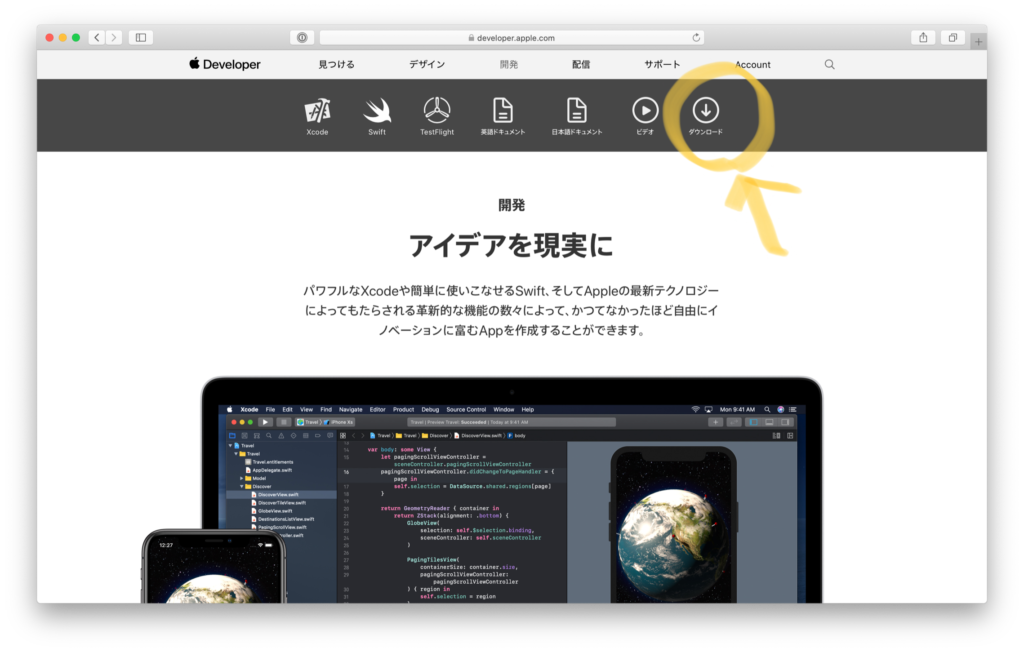The height and width of the screenshot is (652, 1024).
Task: Toggle the Safari sidebar button
Action: pyautogui.click(x=140, y=38)
